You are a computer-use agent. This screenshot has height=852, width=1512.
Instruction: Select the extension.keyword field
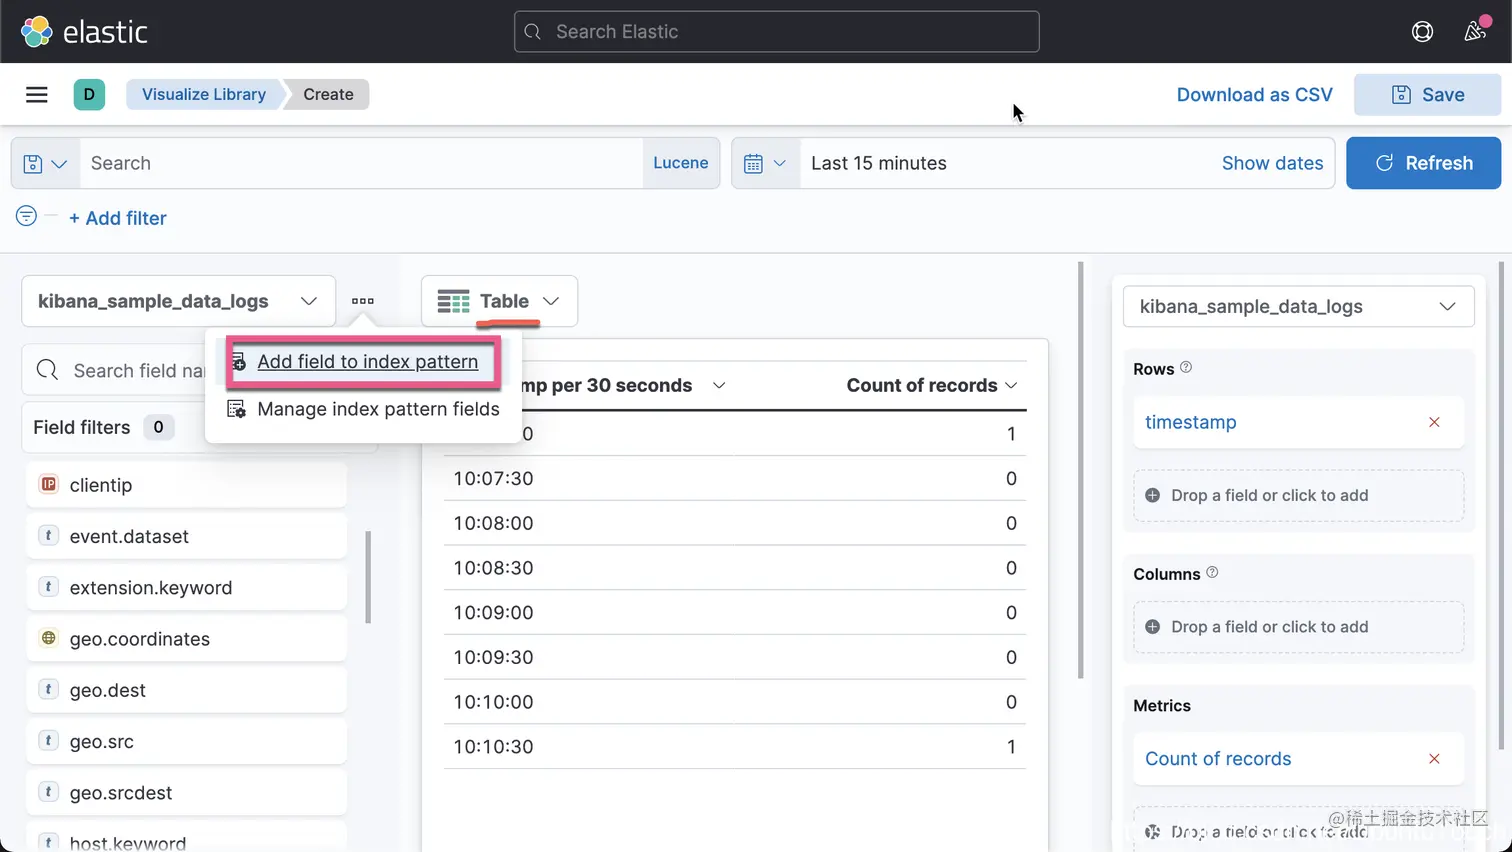[x=186, y=588]
